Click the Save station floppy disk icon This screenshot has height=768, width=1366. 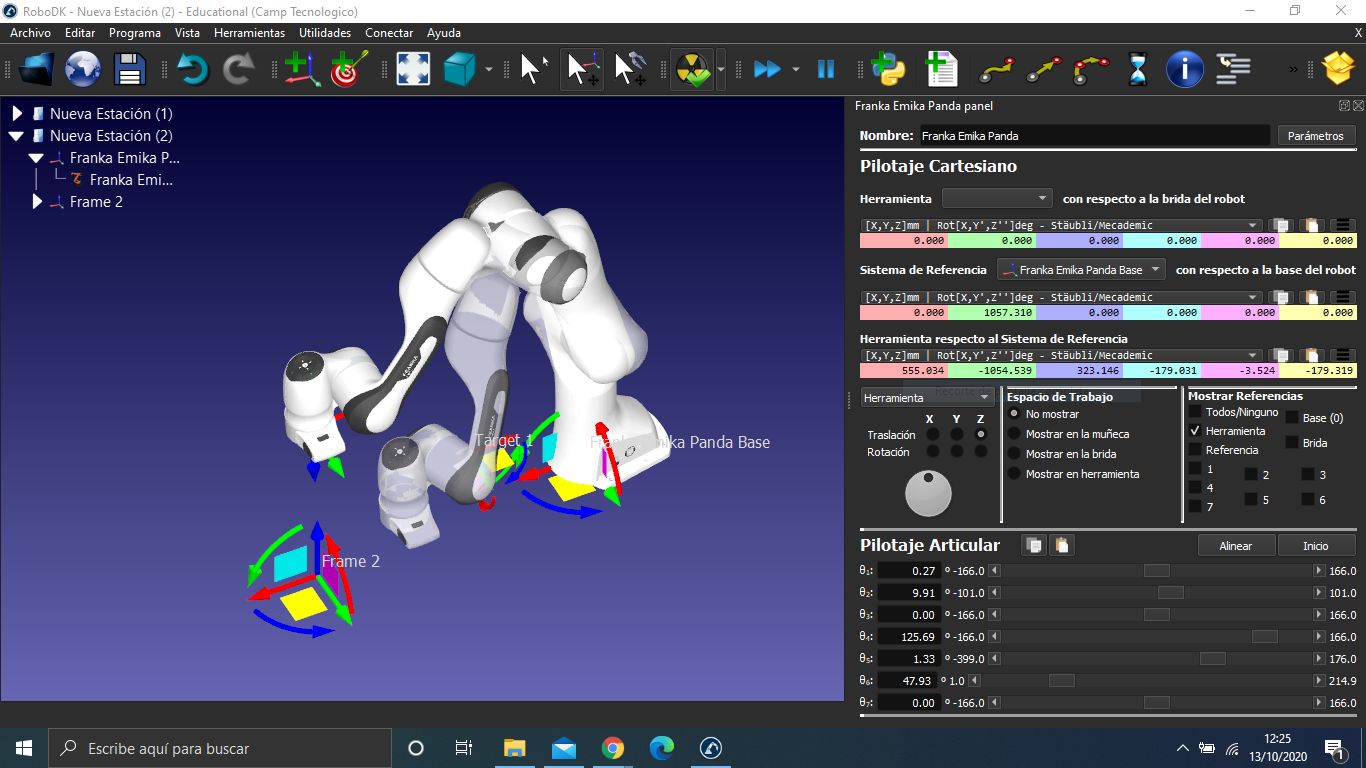[x=130, y=69]
